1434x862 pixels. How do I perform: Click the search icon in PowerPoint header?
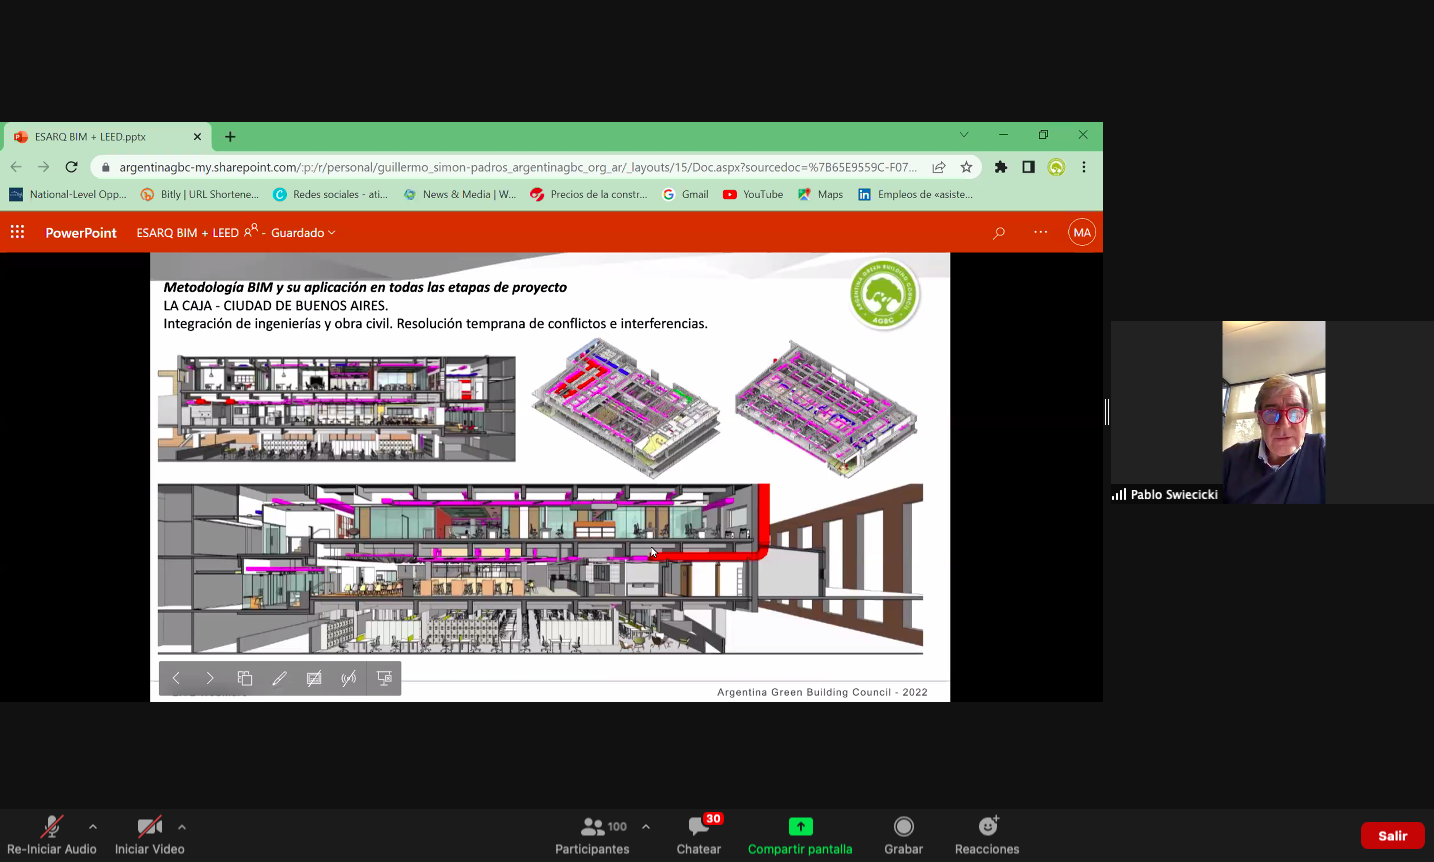click(x=998, y=233)
